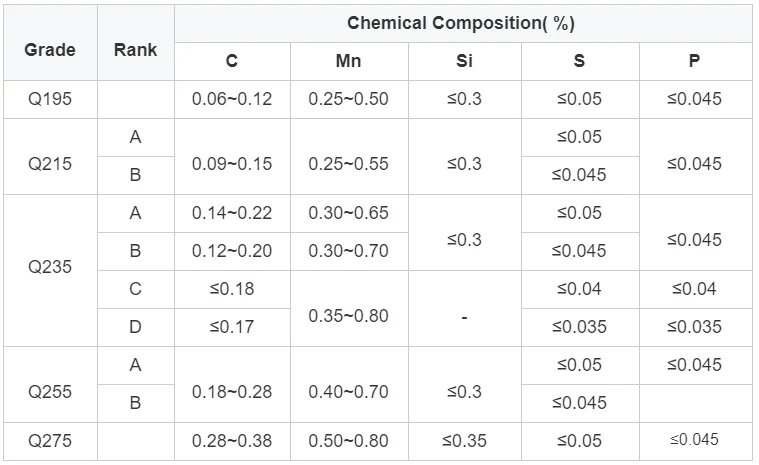The height and width of the screenshot is (465, 759).
Task: Select the Q235 grade cell
Action: [49, 268]
